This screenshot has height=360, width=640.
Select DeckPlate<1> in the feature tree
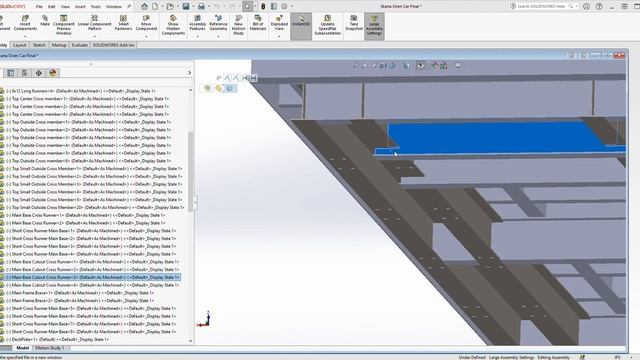(57, 339)
